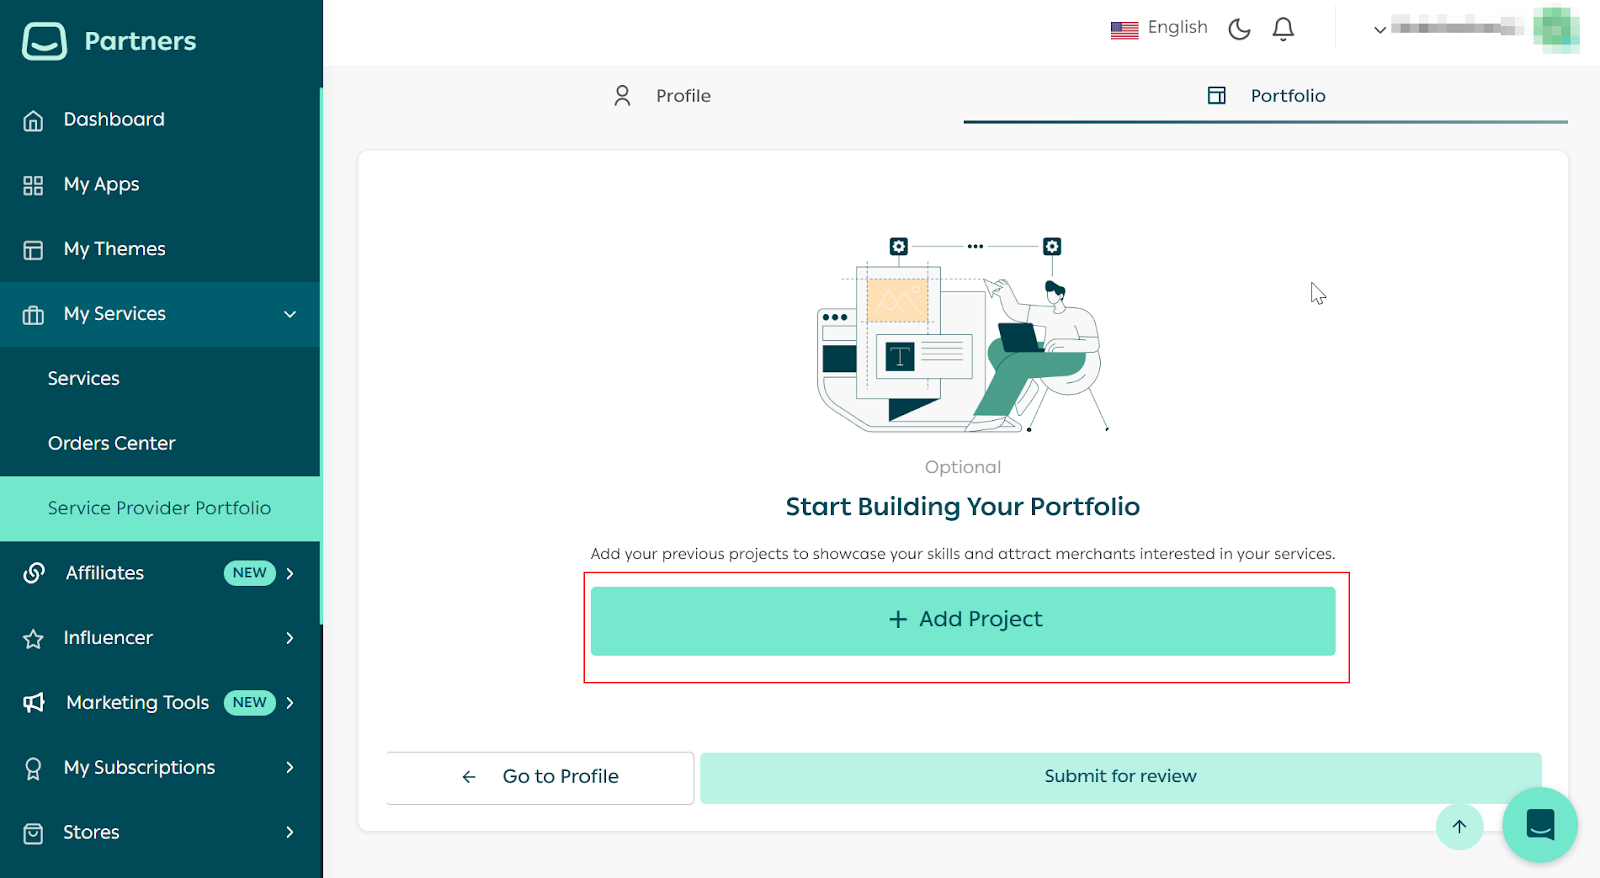Image resolution: width=1600 pixels, height=878 pixels.
Task: Open notifications bell icon
Action: click(1283, 29)
